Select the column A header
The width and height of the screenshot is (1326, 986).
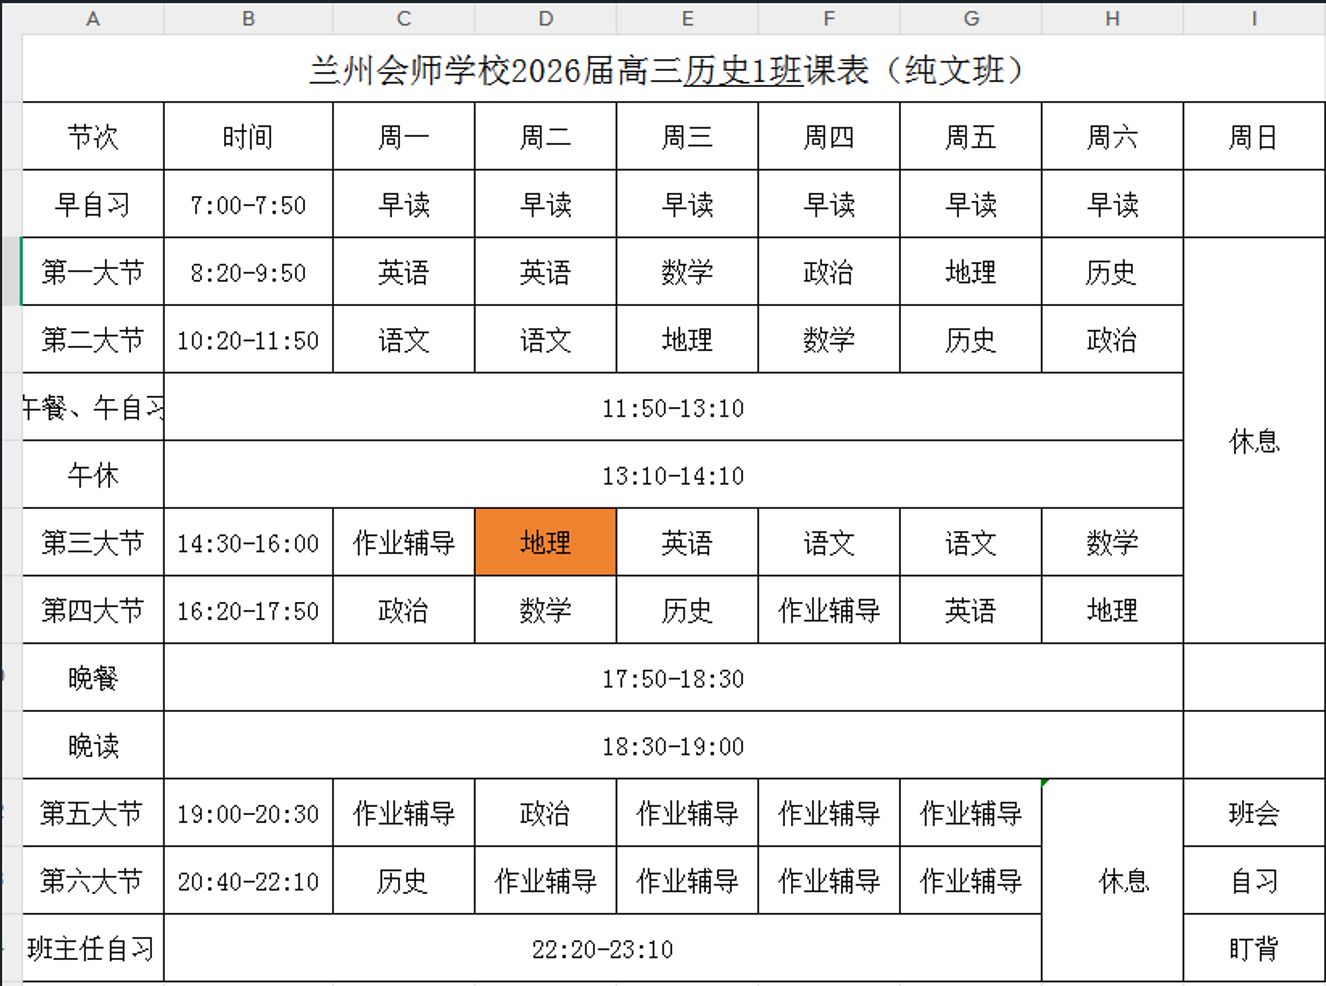coord(93,18)
